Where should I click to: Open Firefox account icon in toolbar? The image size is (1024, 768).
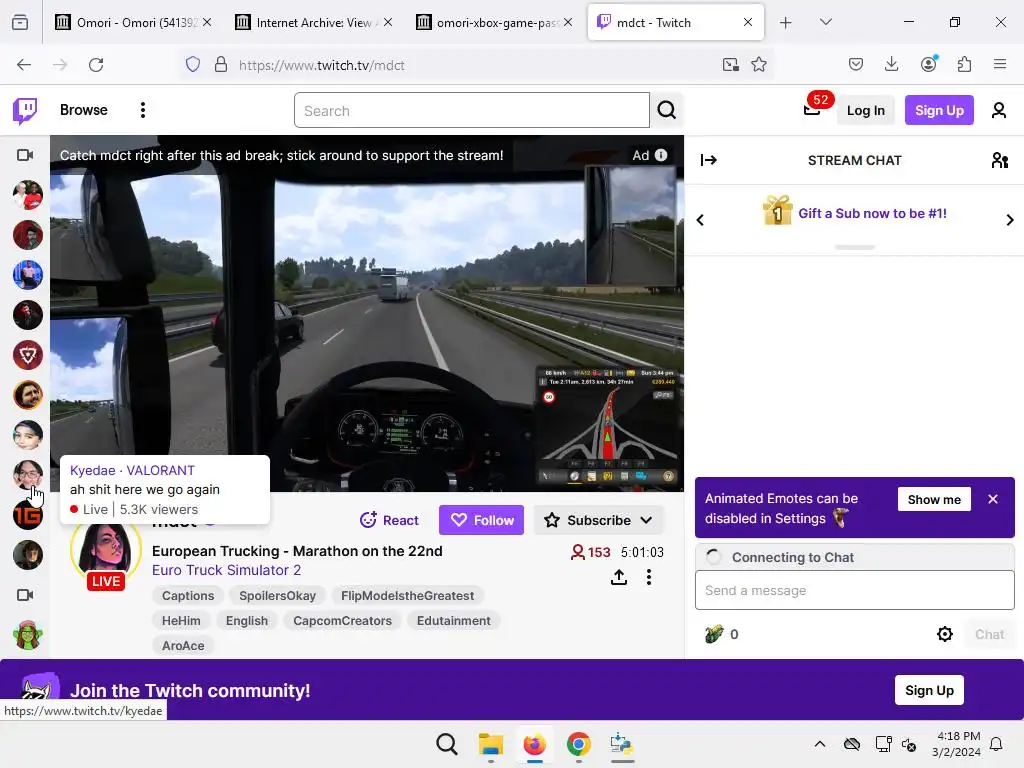click(x=928, y=65)
